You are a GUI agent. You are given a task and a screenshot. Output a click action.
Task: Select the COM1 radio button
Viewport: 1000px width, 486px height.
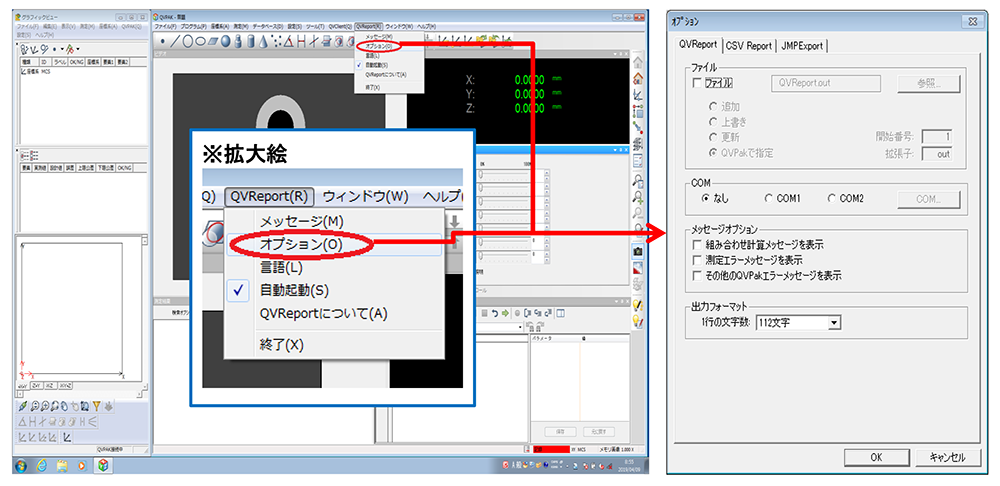pos(769,198)
